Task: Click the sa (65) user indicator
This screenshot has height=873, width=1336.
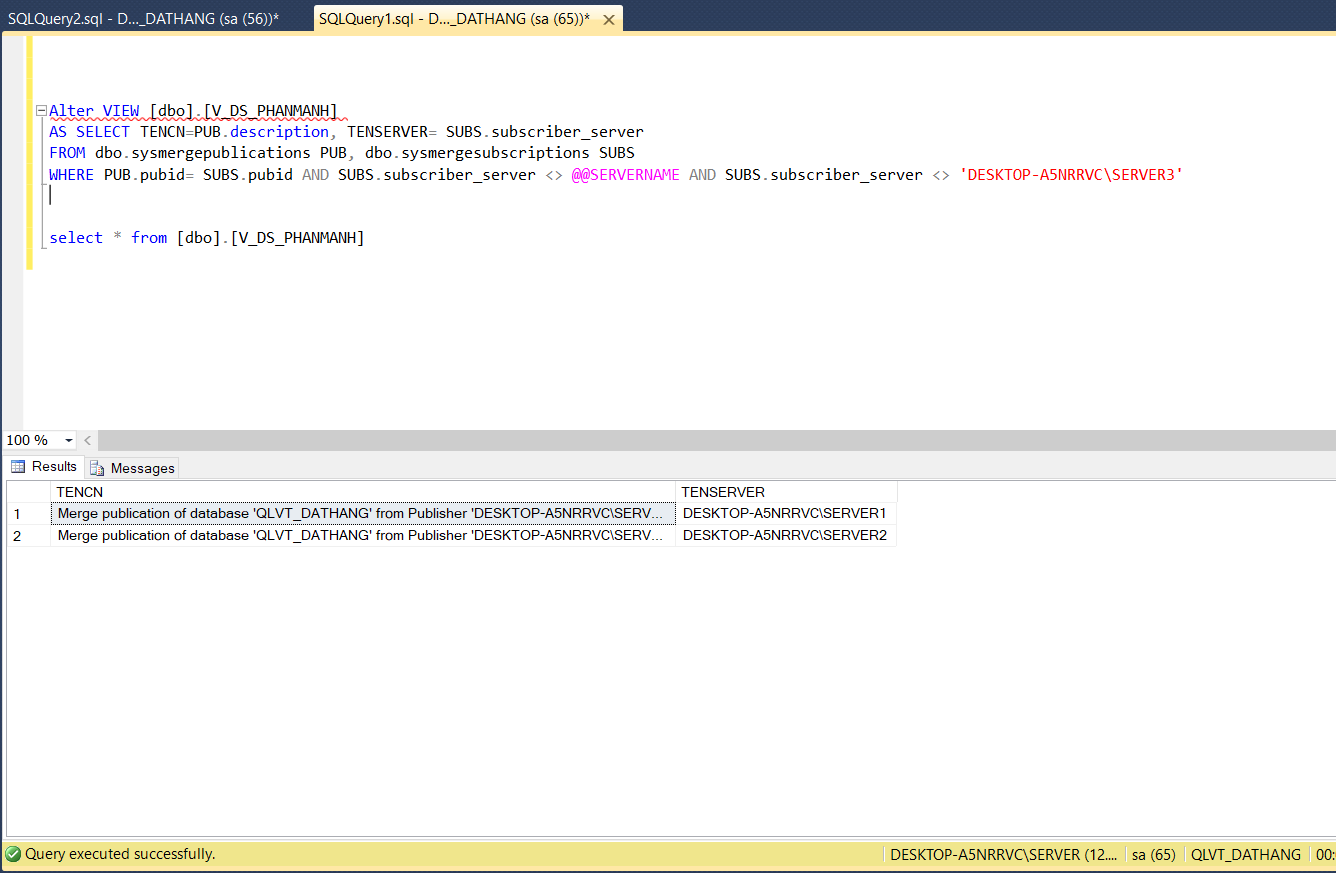Action: [1153, 854]
